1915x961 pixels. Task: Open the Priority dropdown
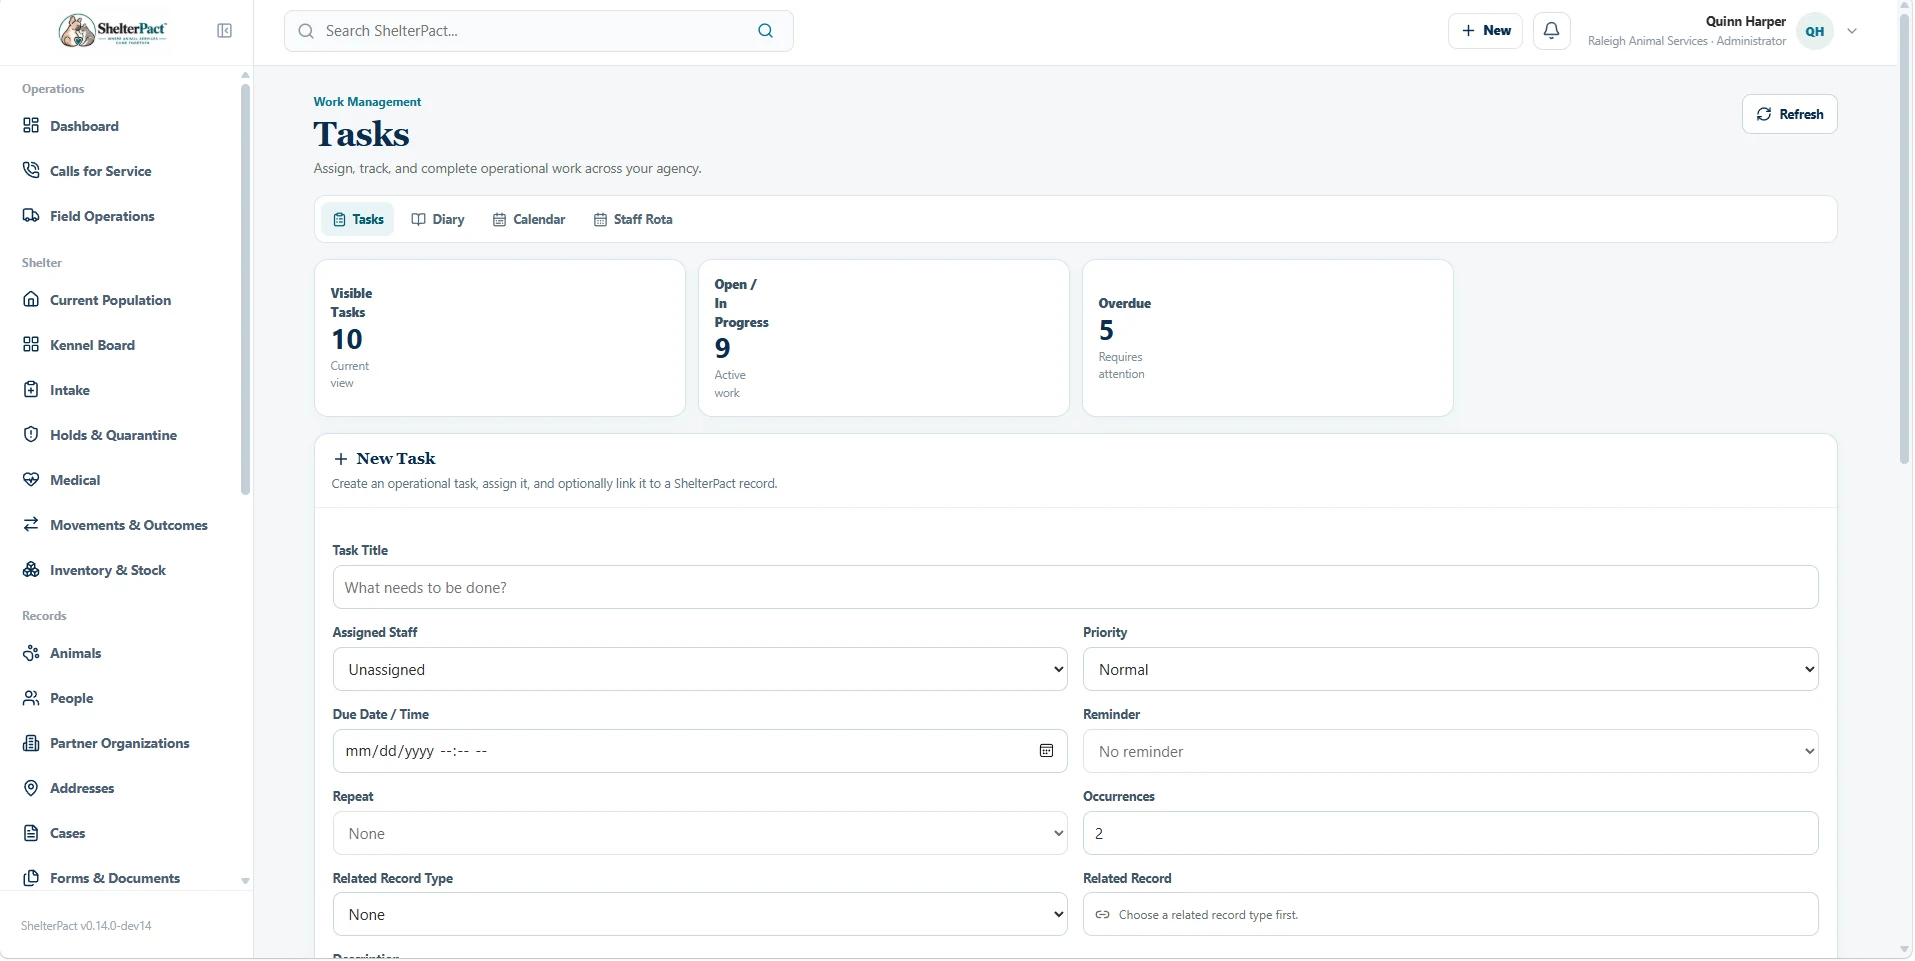coord(1450,669)
